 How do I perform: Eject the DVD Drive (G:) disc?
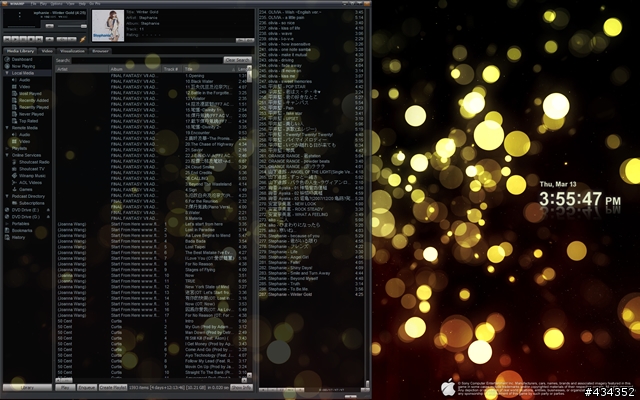coord(48,217)
